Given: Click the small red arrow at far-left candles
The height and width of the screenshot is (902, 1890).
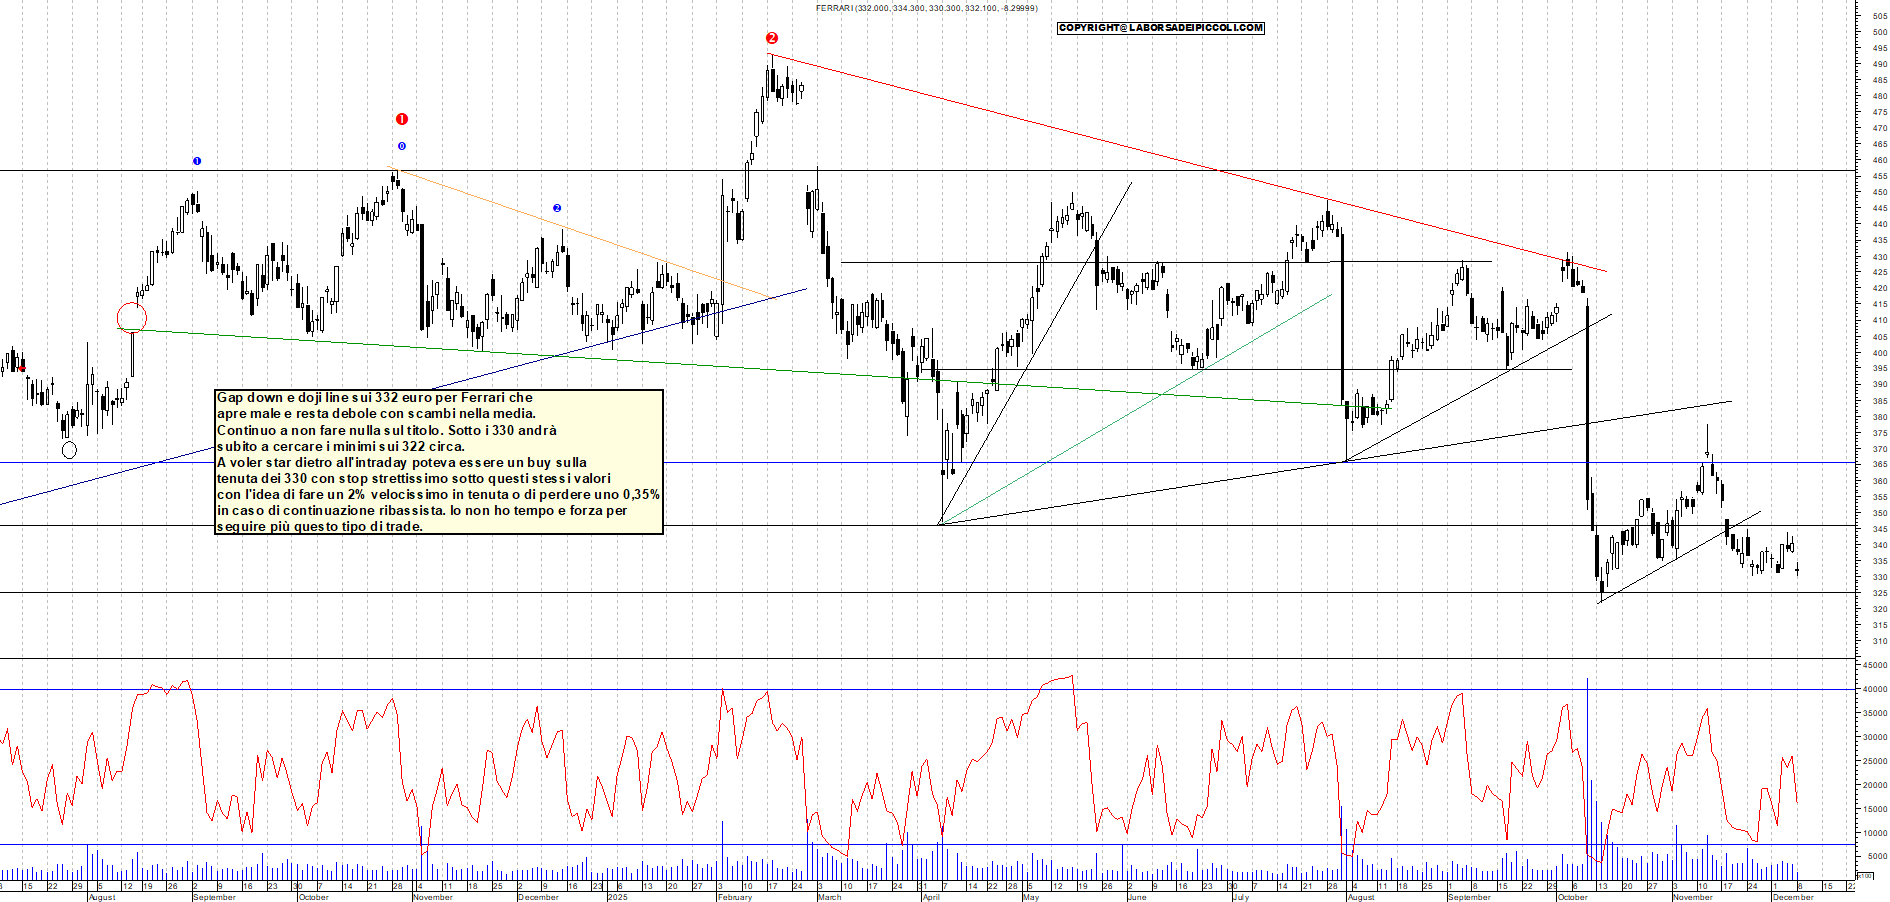Looking at the screenshot, I should point(22,368).
